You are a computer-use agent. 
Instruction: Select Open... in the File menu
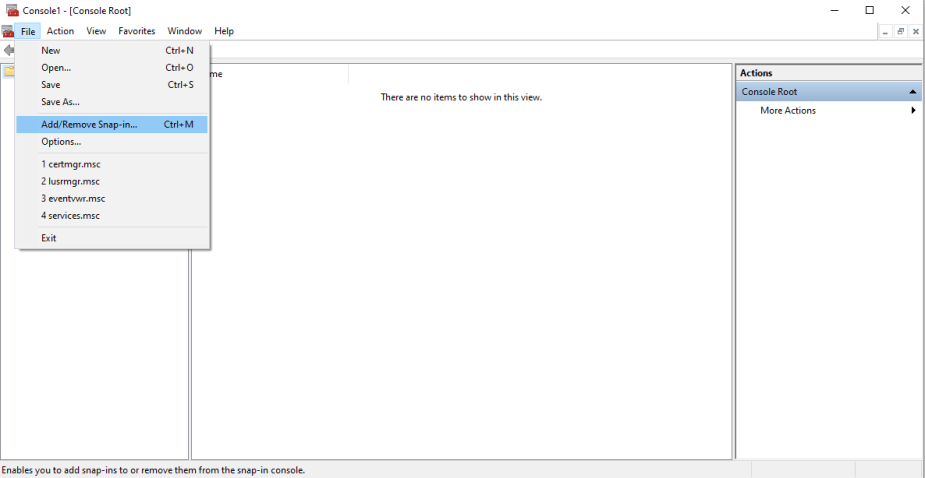tap(112, 68)
